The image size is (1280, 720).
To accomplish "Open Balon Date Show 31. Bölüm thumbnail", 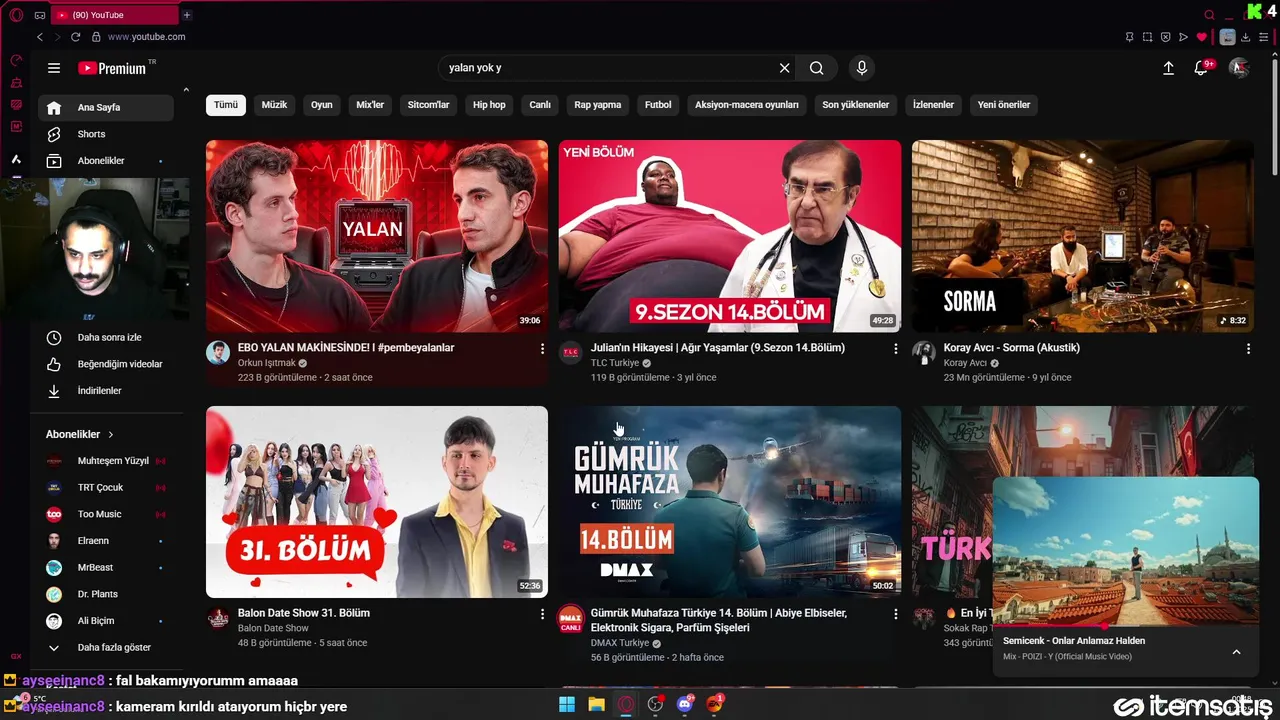I will (377, 502).
